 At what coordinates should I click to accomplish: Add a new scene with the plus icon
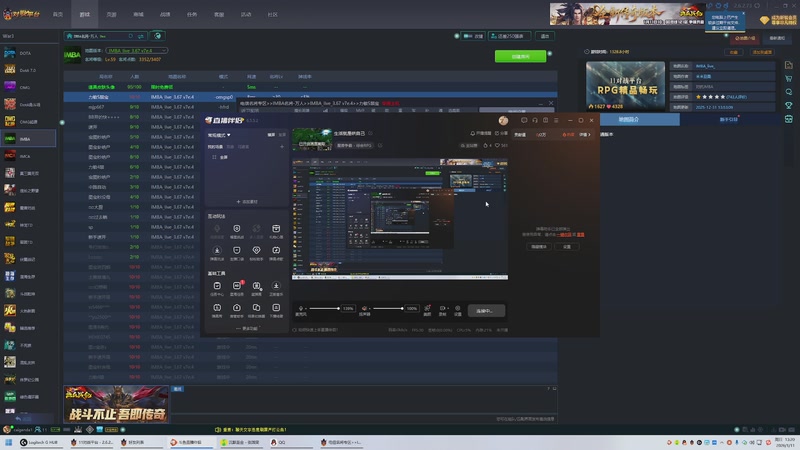[x=282, y=147]
